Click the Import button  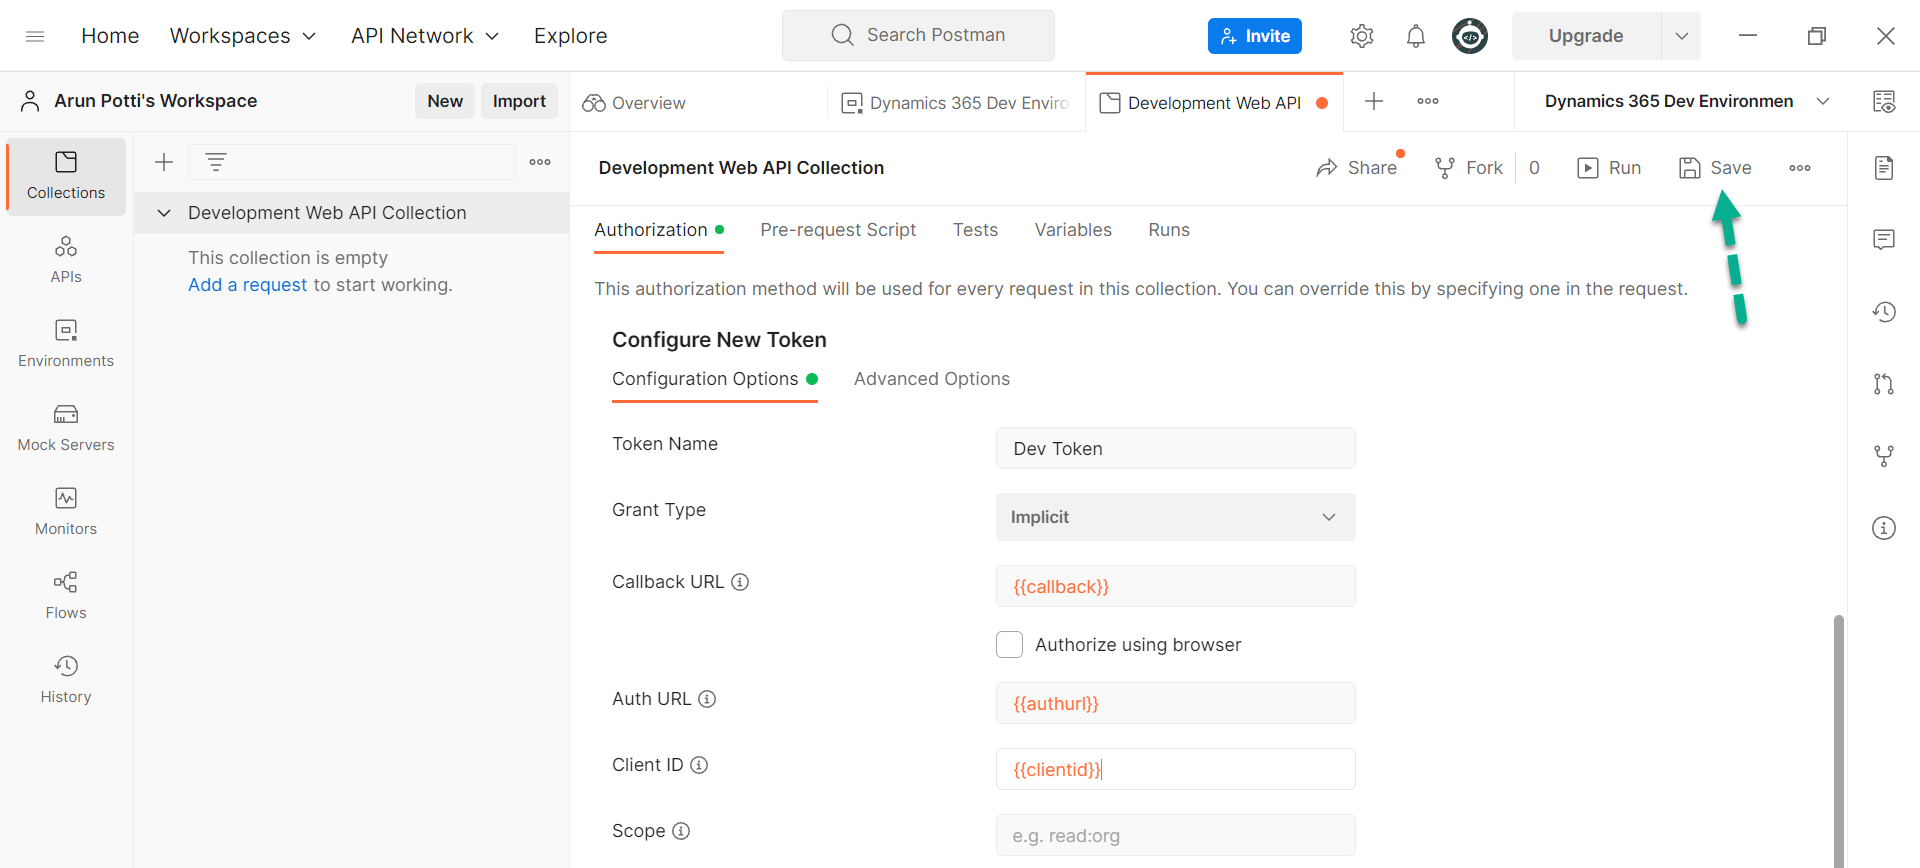(x=519, y=101)
